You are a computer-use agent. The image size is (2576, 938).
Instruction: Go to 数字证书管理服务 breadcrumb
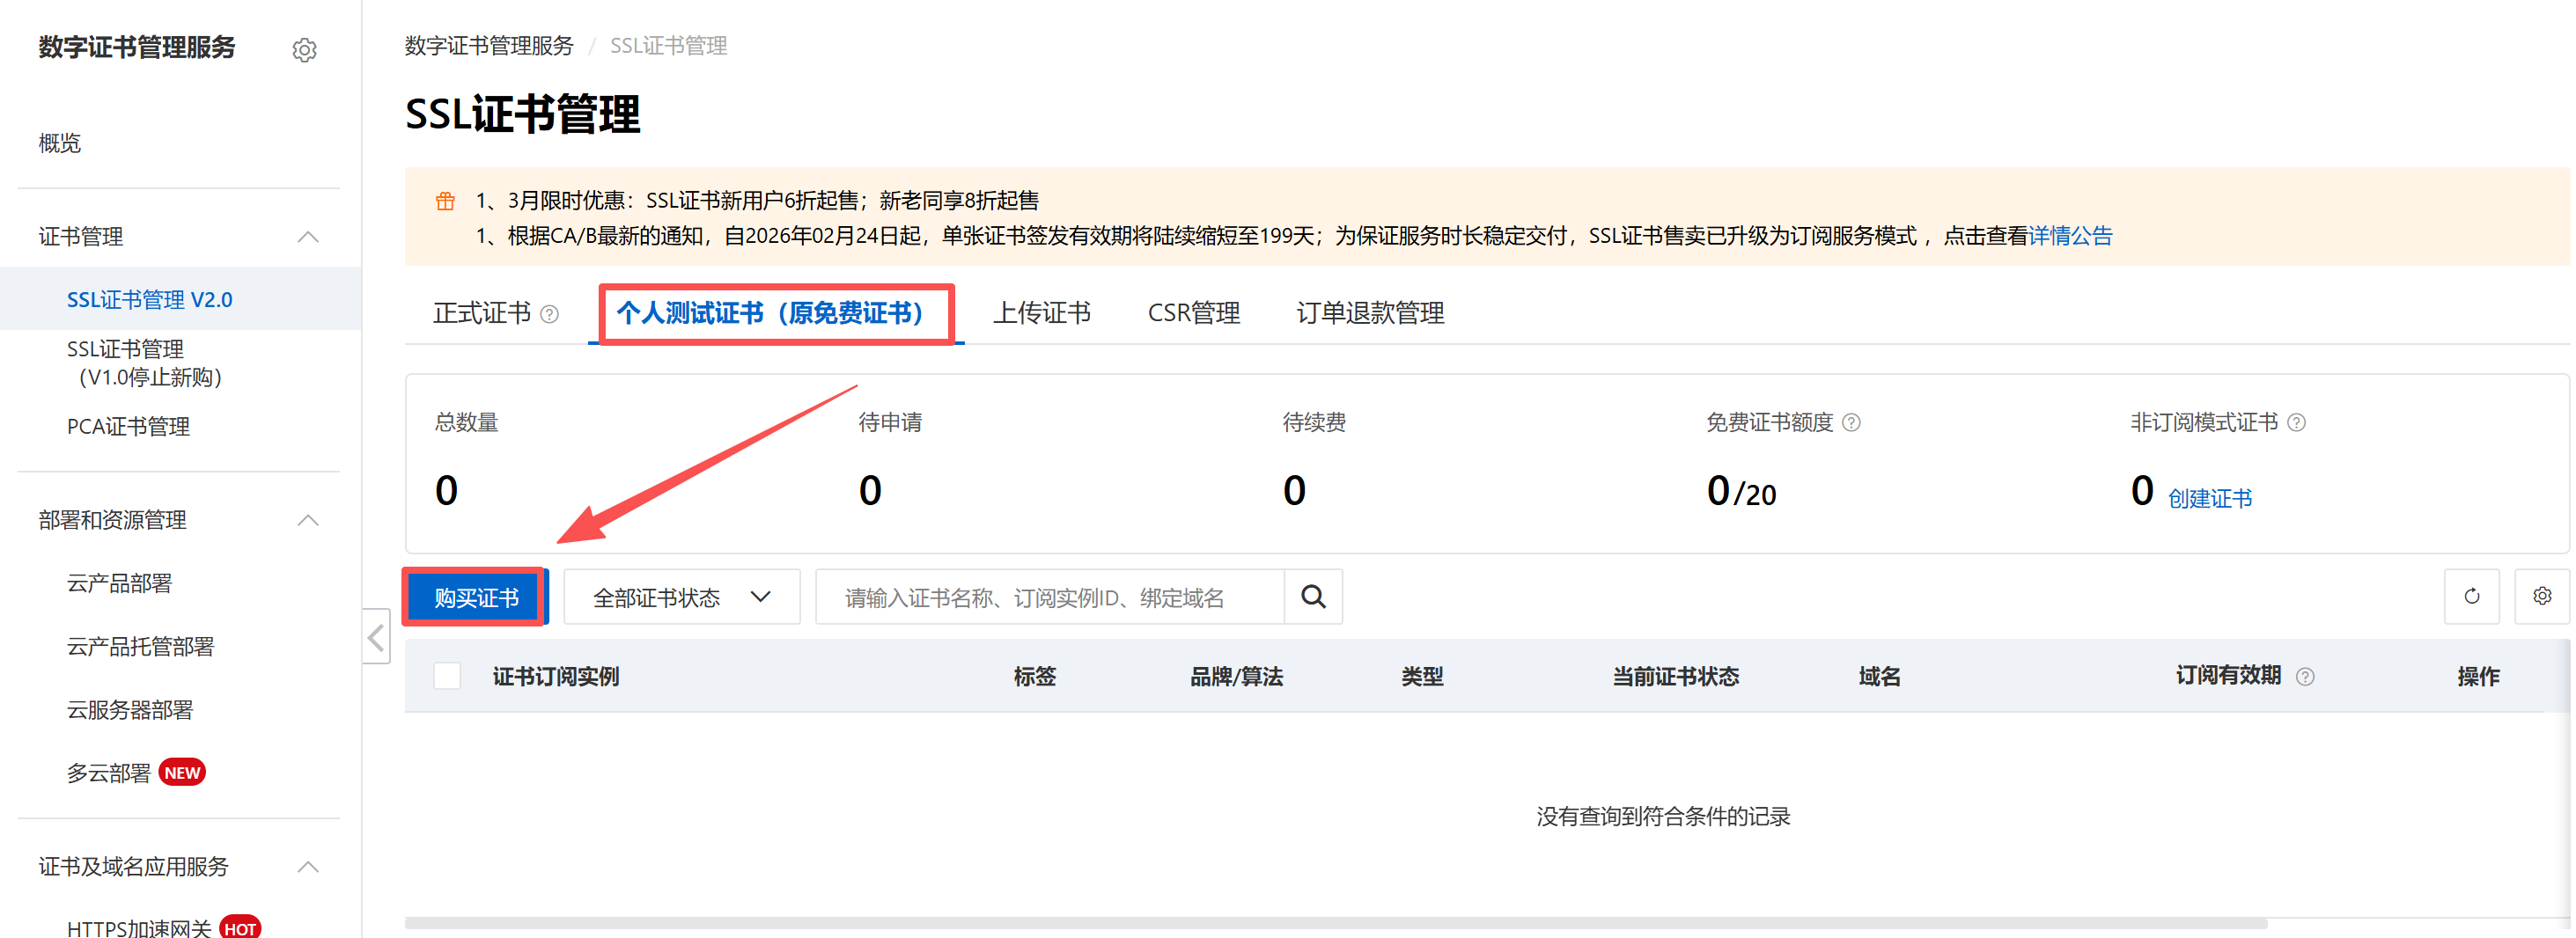(x=489, y=46)
